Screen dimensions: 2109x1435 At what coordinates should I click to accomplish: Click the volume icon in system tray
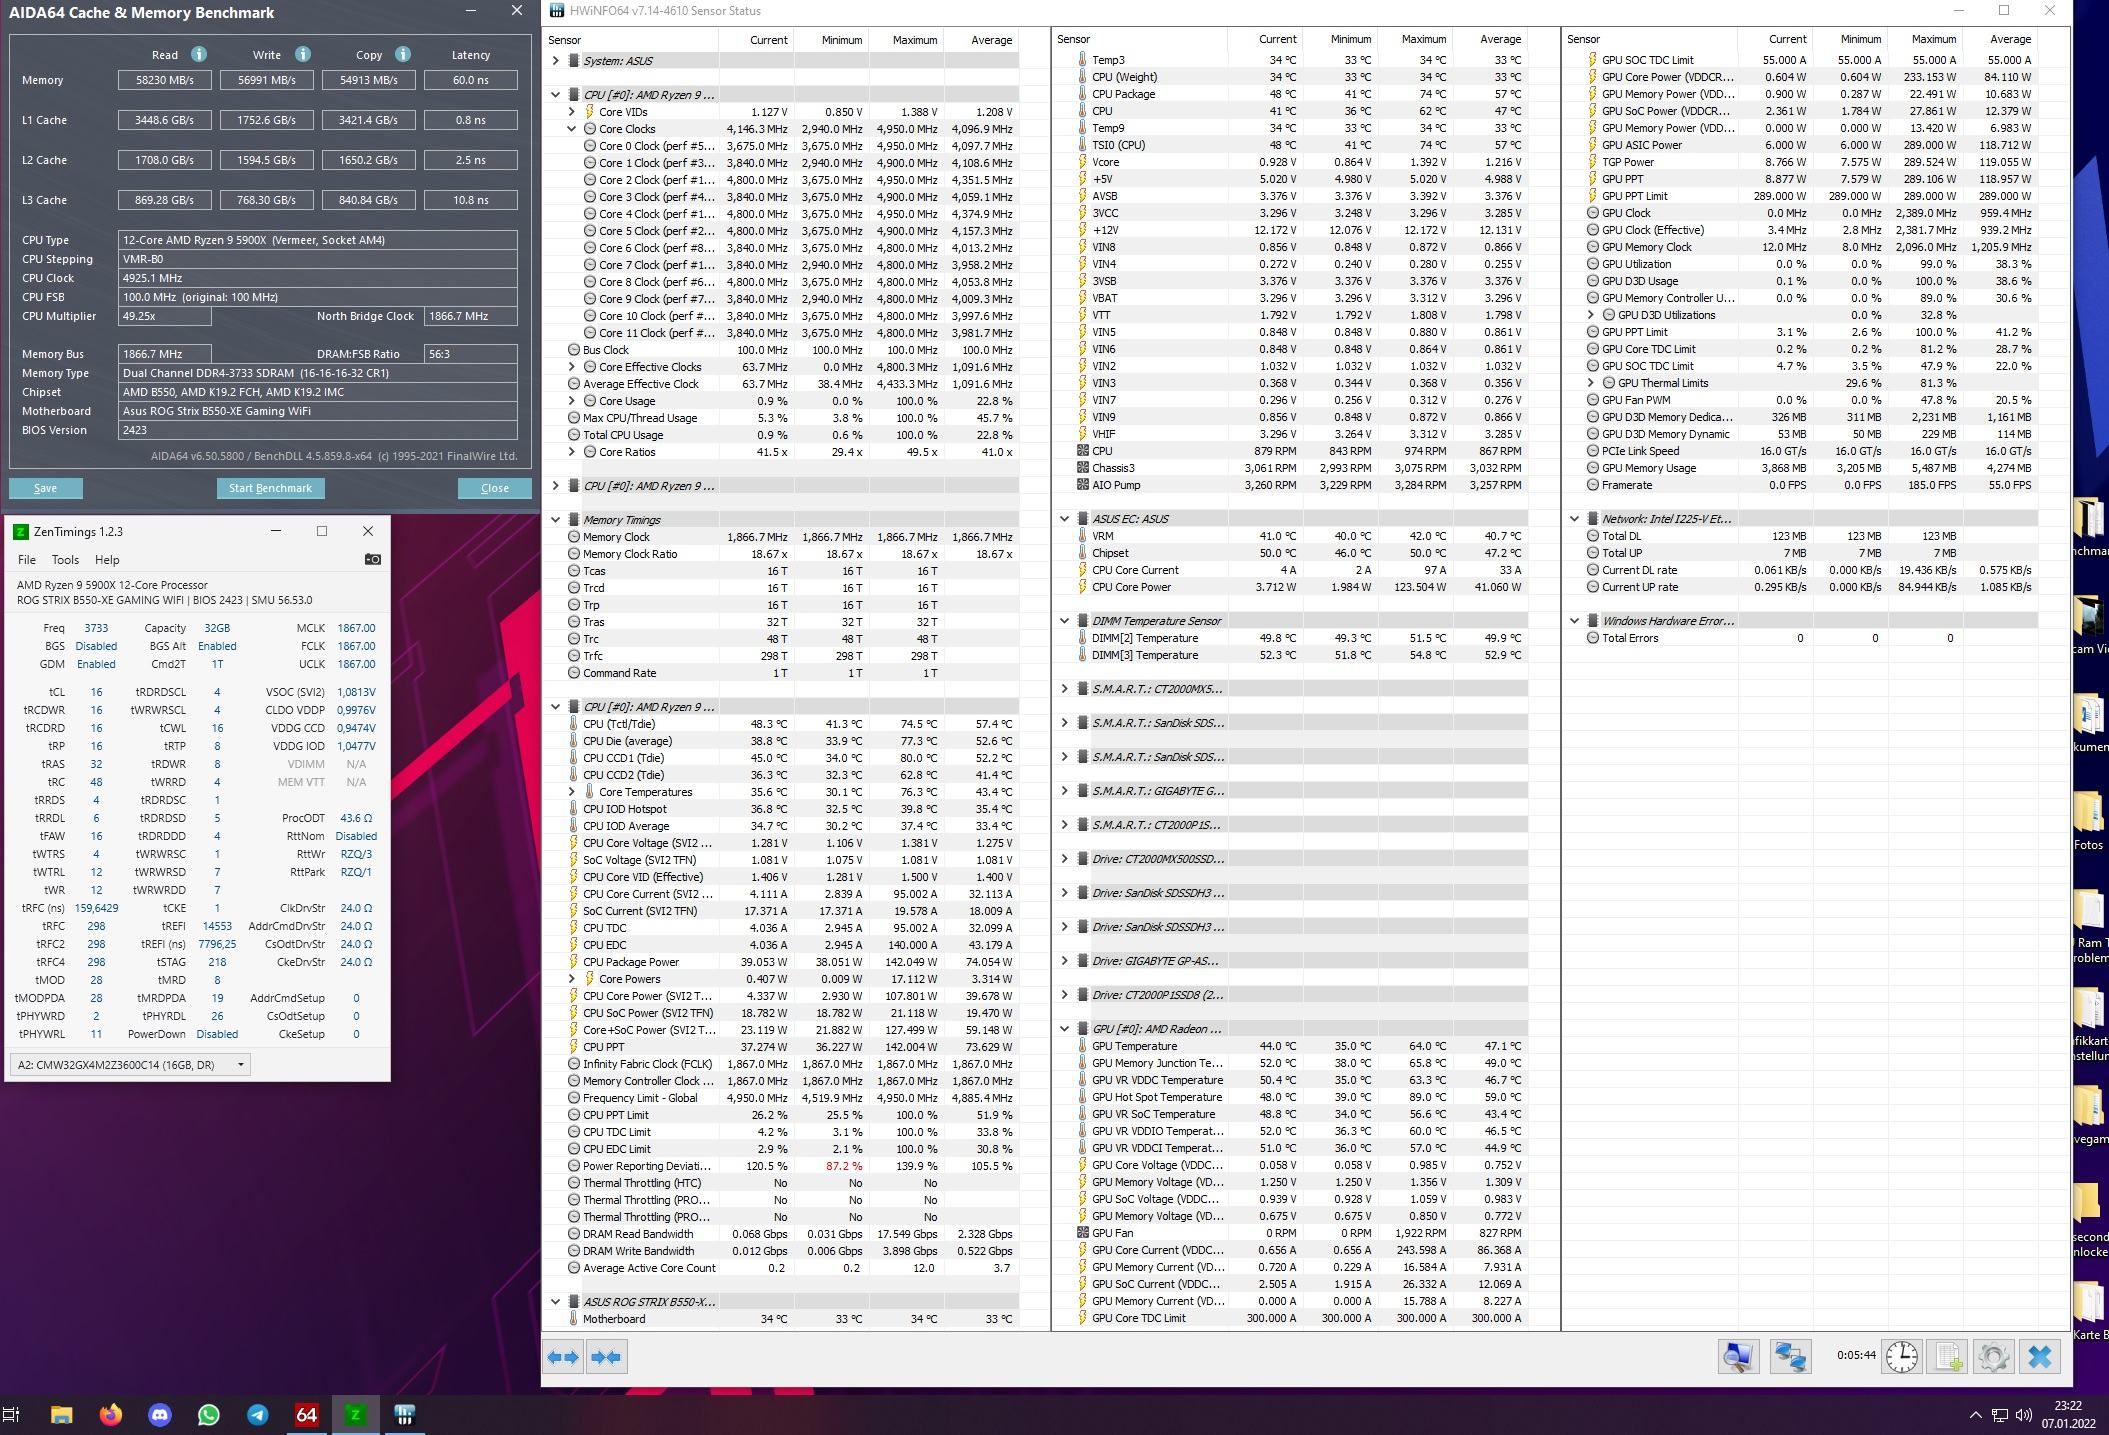[x=2024, y=1414]
